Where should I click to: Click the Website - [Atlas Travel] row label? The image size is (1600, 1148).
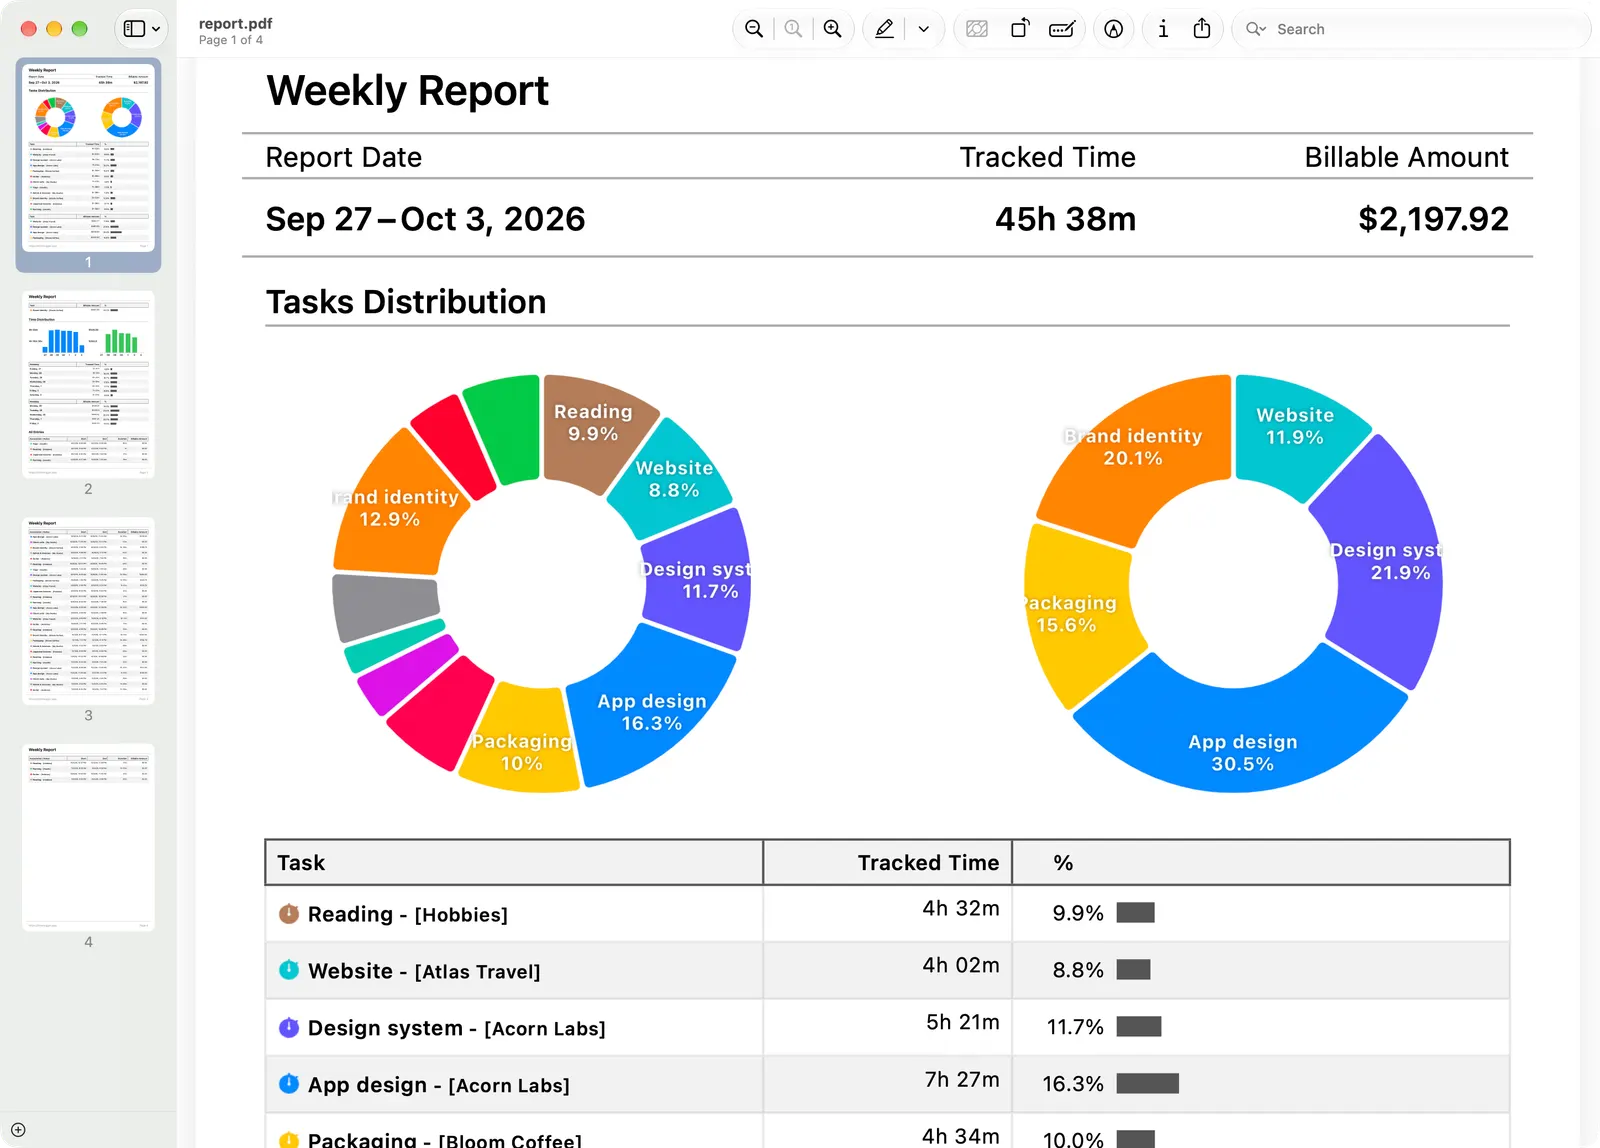coord(424,971)
